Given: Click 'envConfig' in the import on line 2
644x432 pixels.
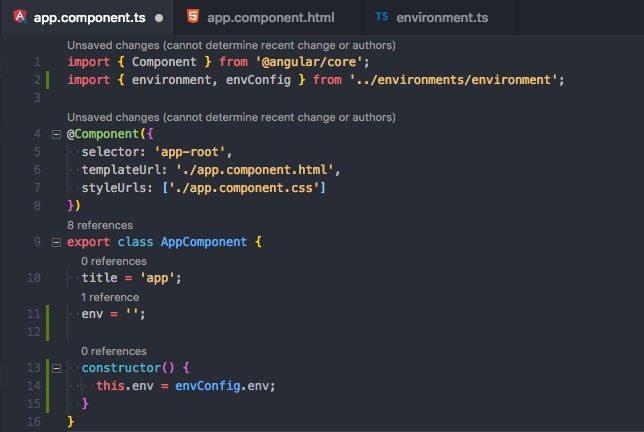Looking at the screenshot, I should click(x=258, y=80).
